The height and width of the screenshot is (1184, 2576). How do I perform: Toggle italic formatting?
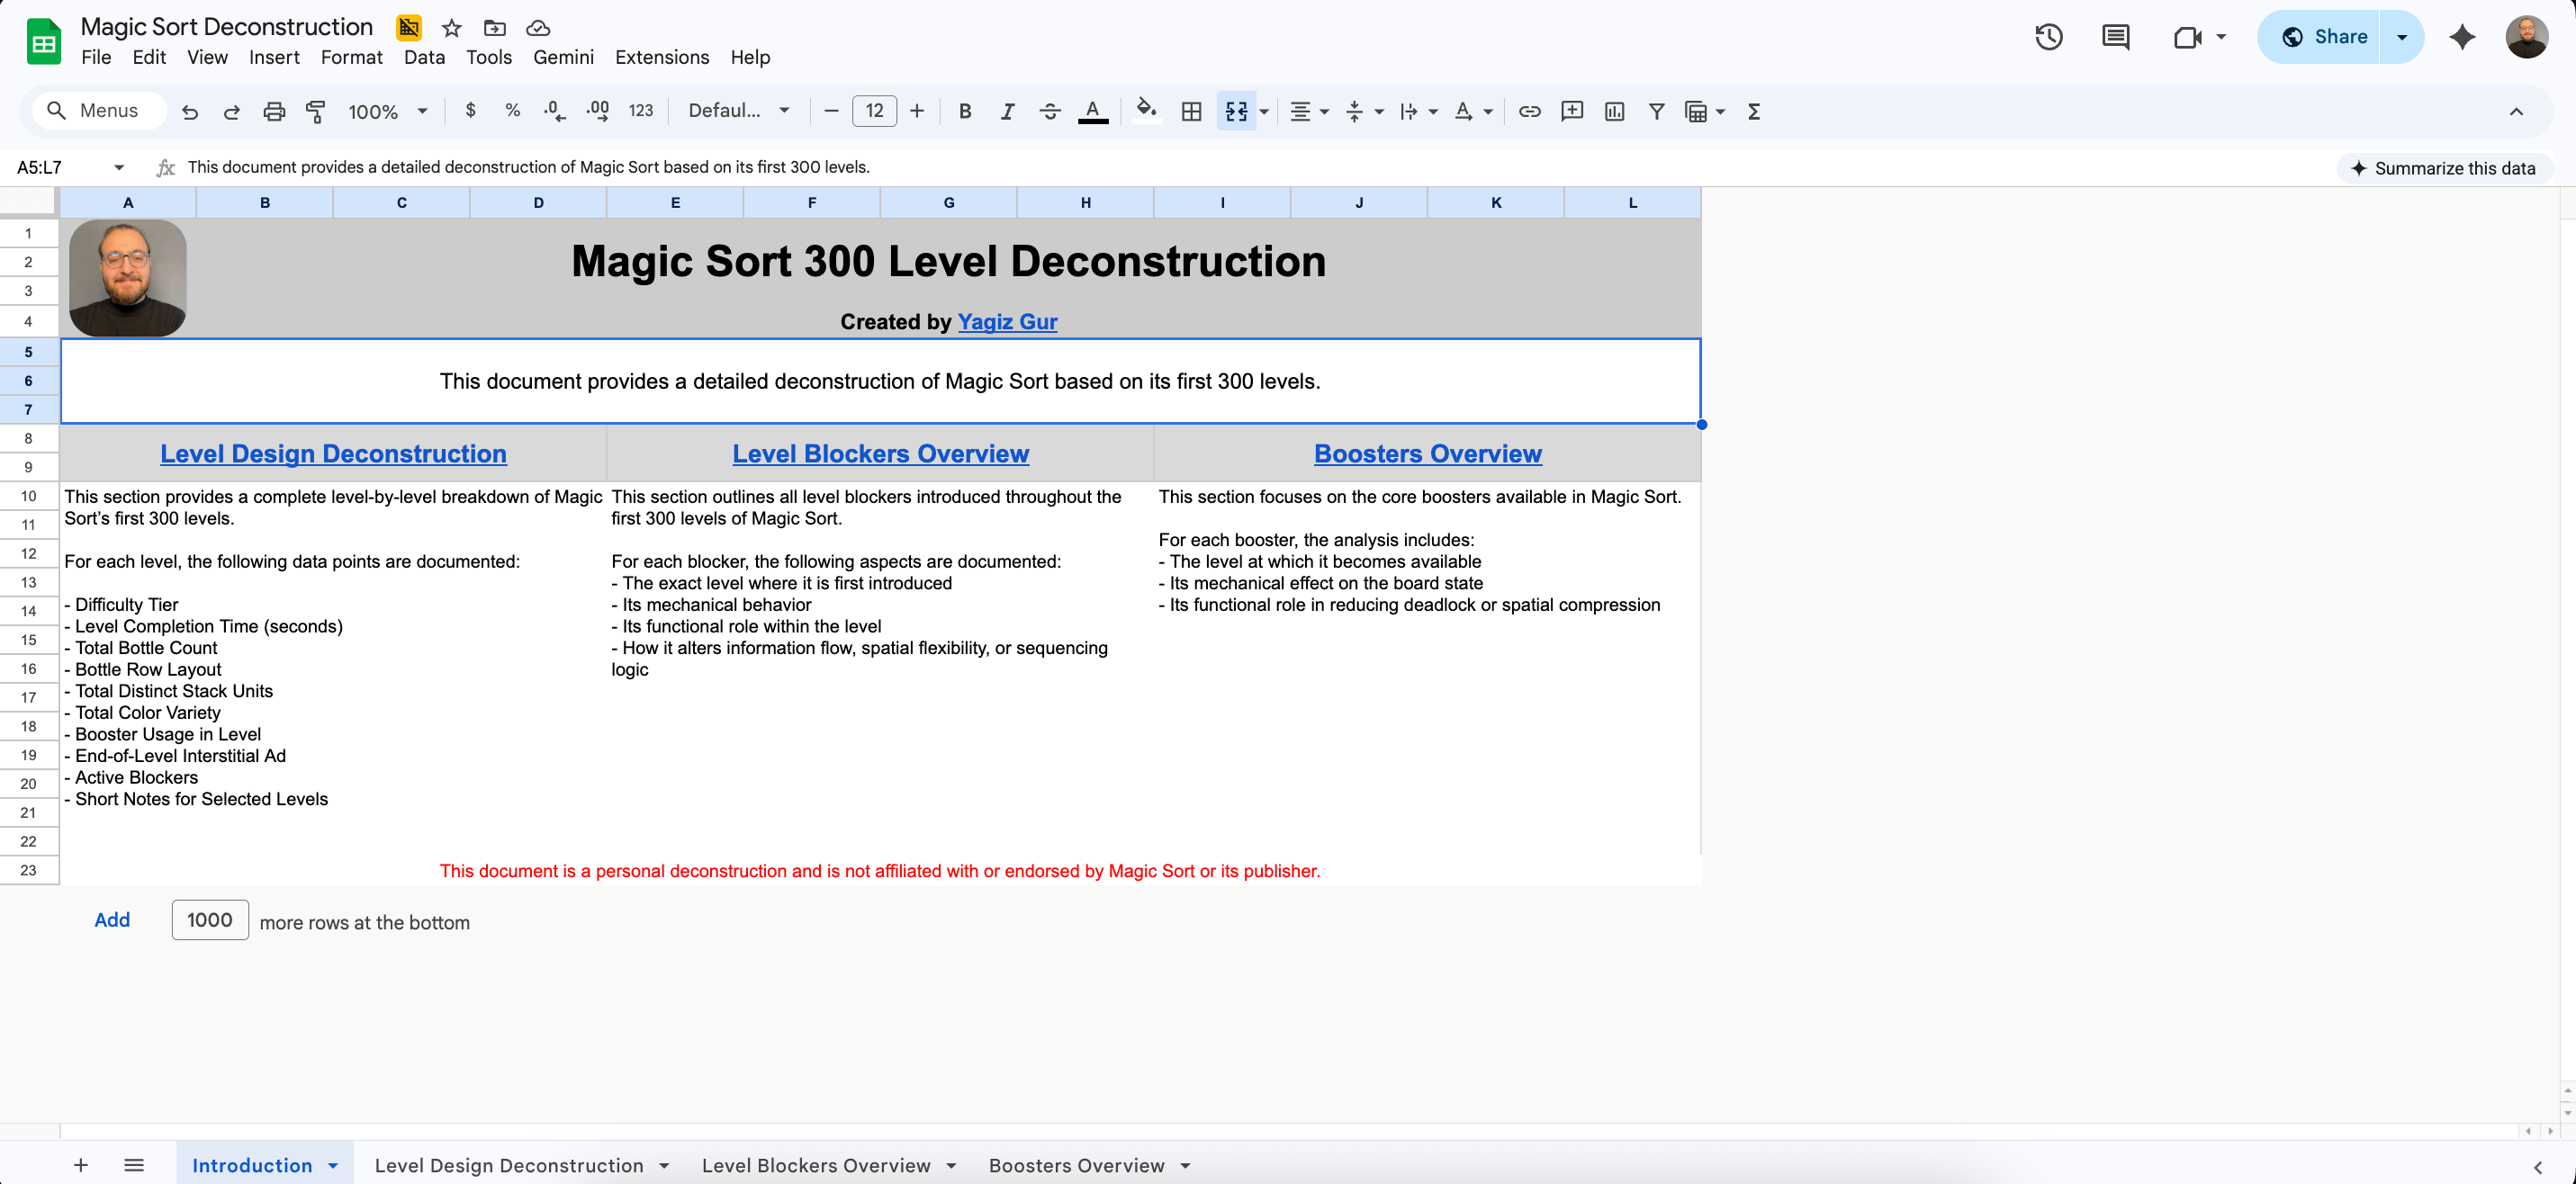(x=1007, y=111)
